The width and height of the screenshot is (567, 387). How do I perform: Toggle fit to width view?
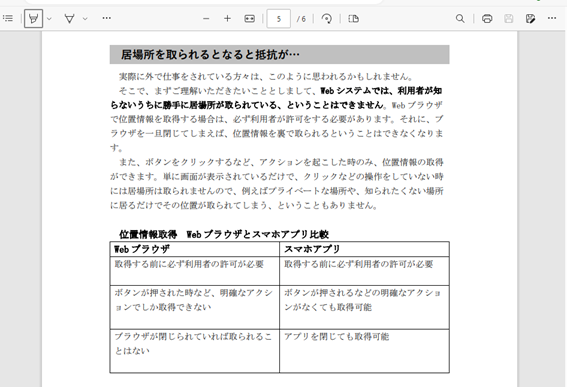coord(250,18)
